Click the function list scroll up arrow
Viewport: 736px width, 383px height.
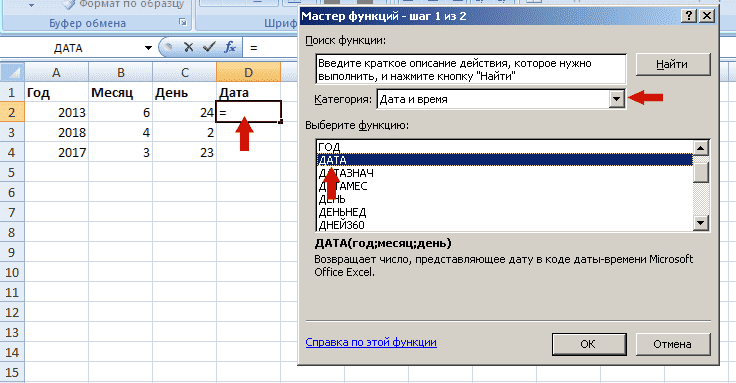point(700,148)
